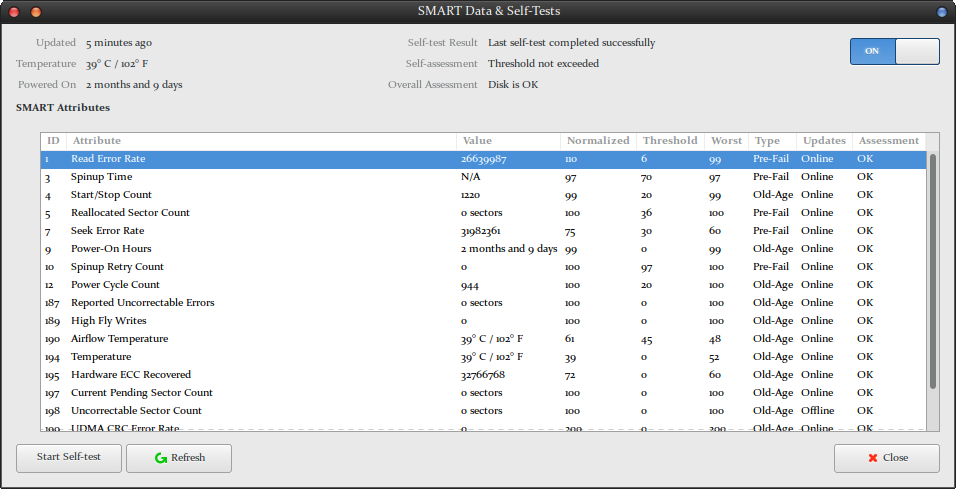Viewport: 956px width, 489px height.
Task: Select the High Fly Writes row
Action: tap(483, 321)
